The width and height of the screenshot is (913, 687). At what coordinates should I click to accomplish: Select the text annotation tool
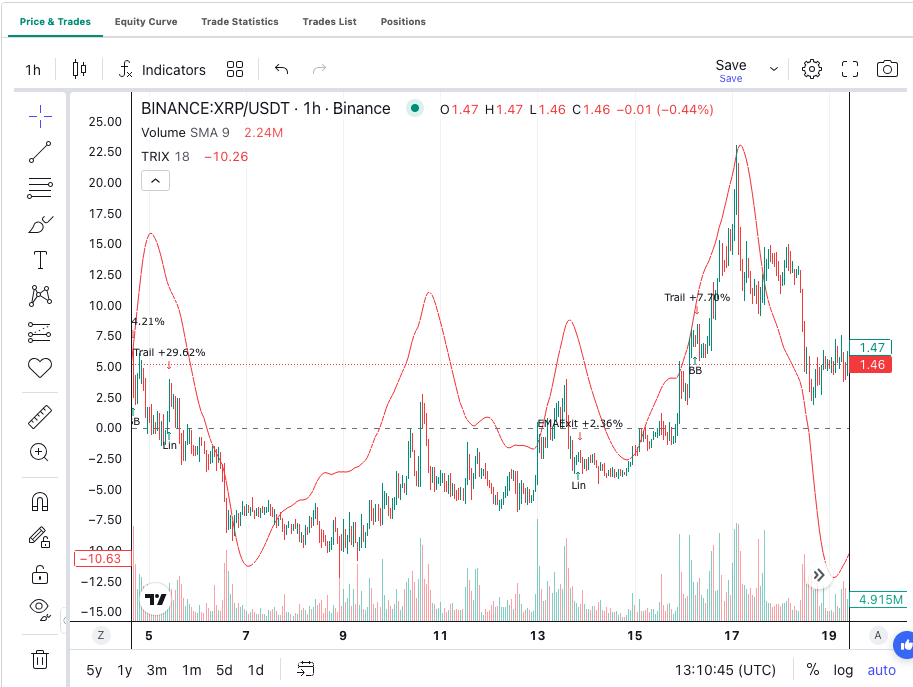[x=40, y=260]
